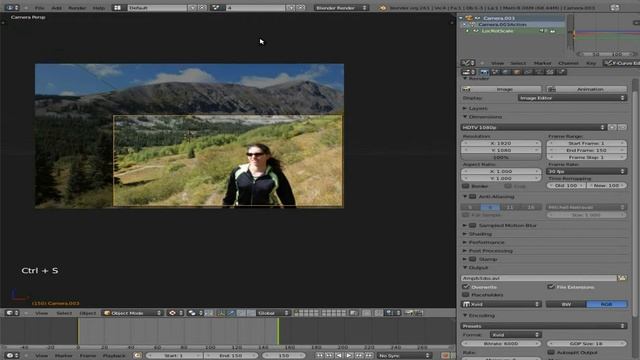Click the Resolution Y 1080 field
The image size is (640, 360).
pyautogui.click(x=501, y=150)
